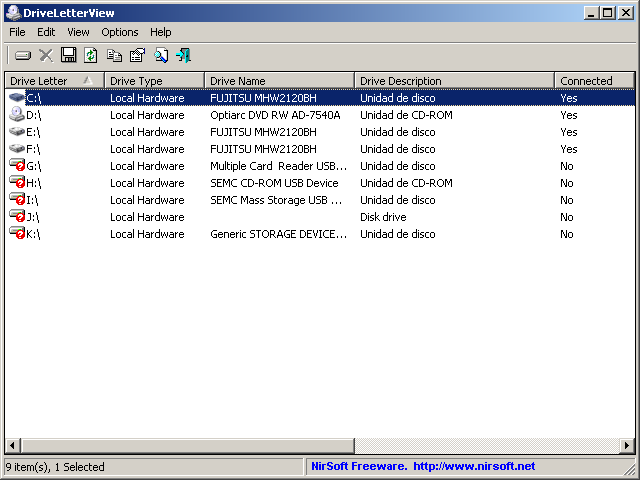Click the No connected value for G:\

coord(567,166)
